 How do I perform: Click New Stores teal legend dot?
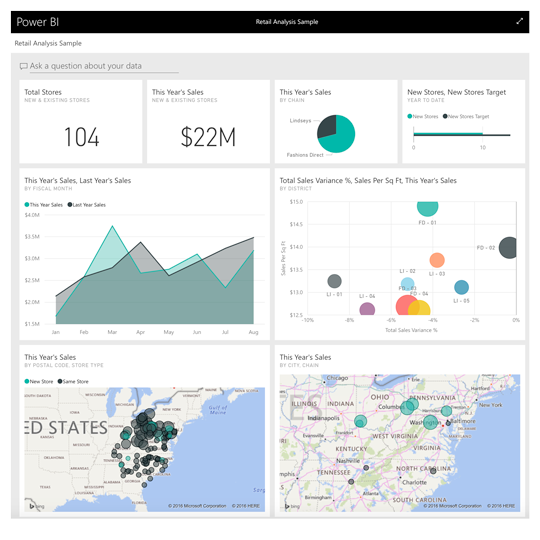(x=410, y=116)
